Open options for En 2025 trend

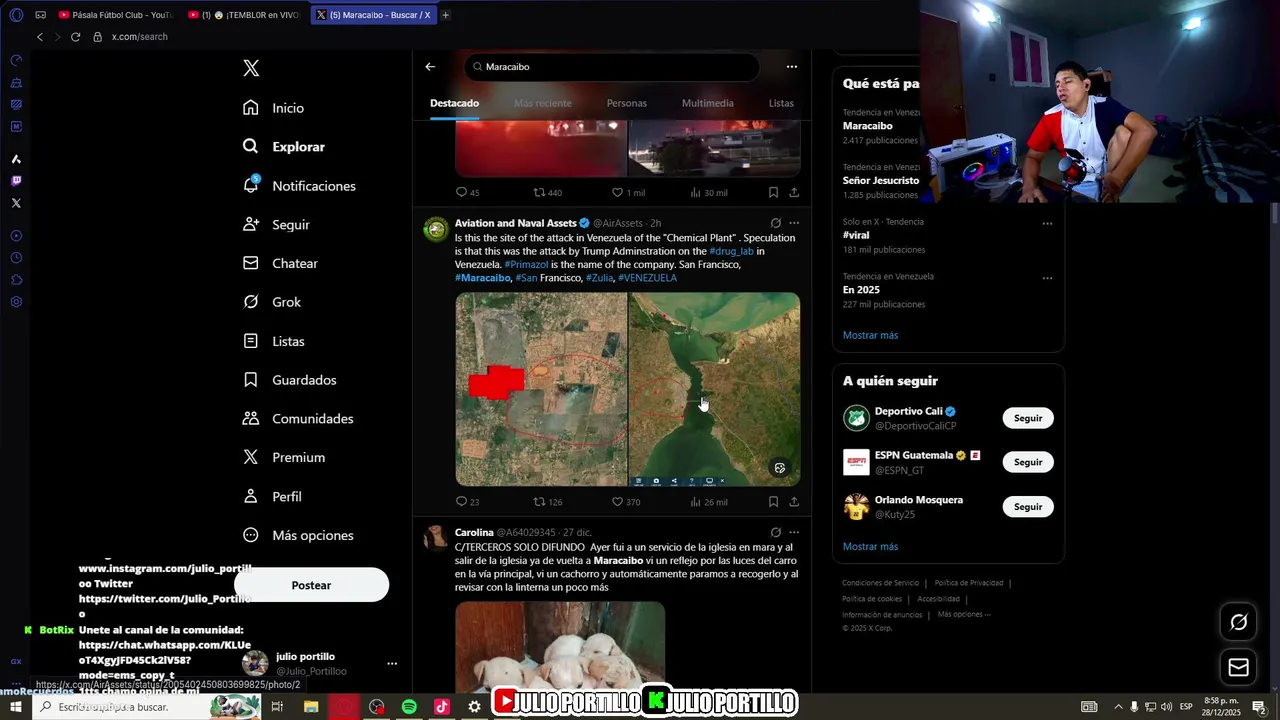click(x=1047, y=278)
